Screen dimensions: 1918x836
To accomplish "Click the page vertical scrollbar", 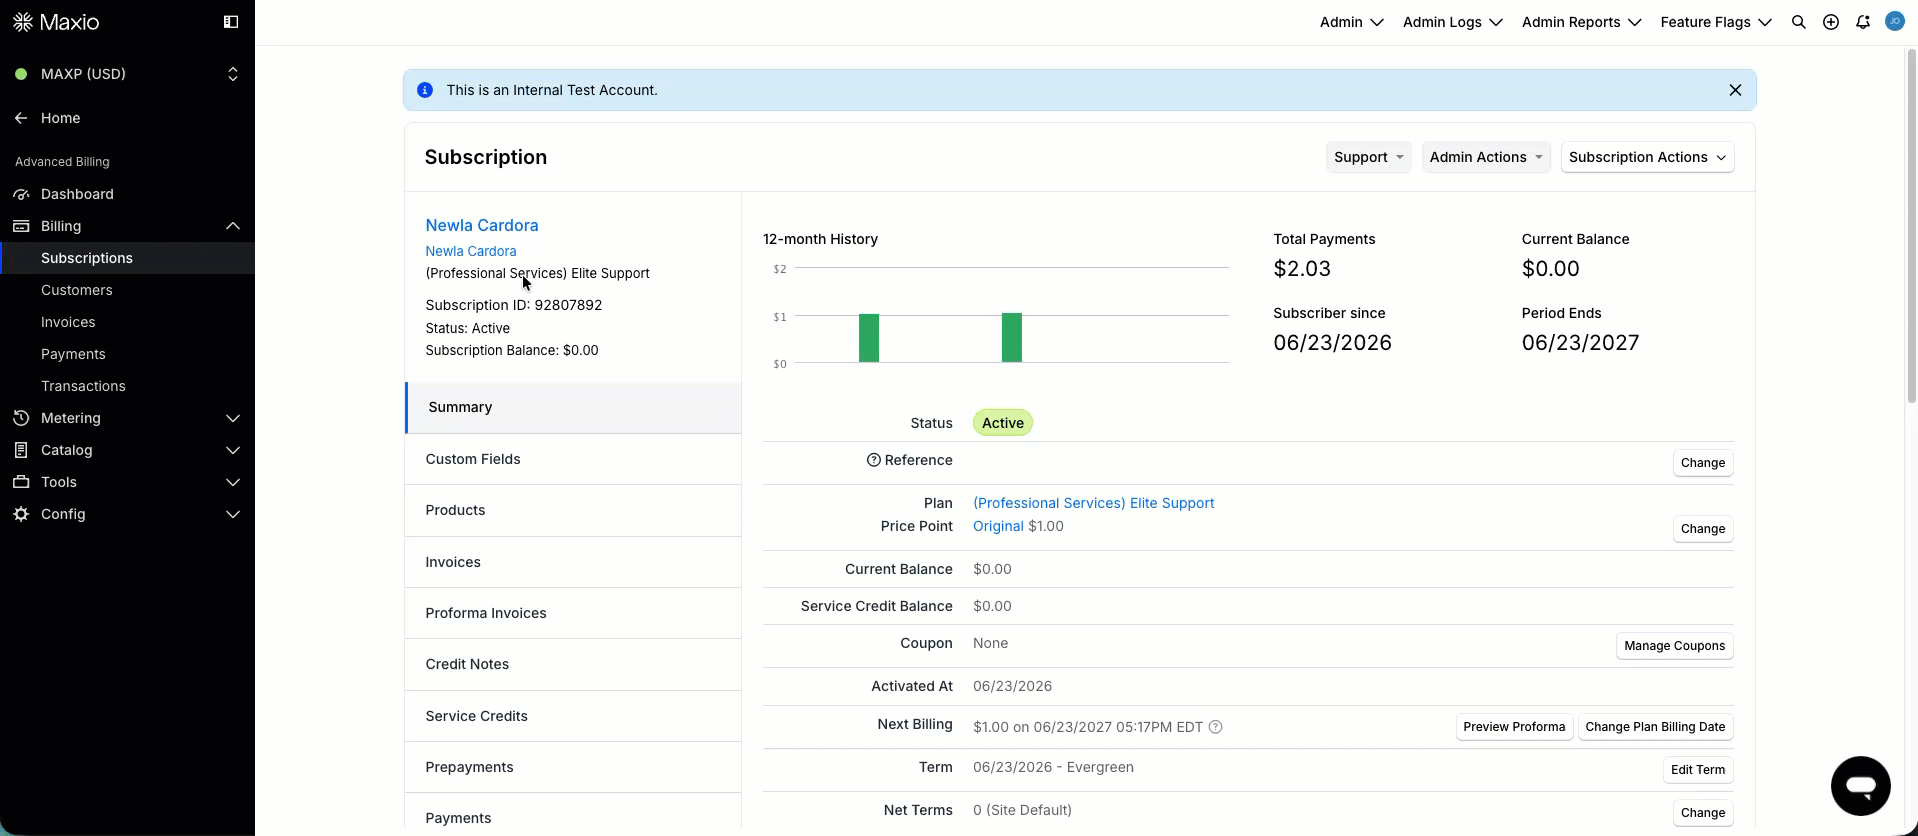I will click(x=1911, y=225).
